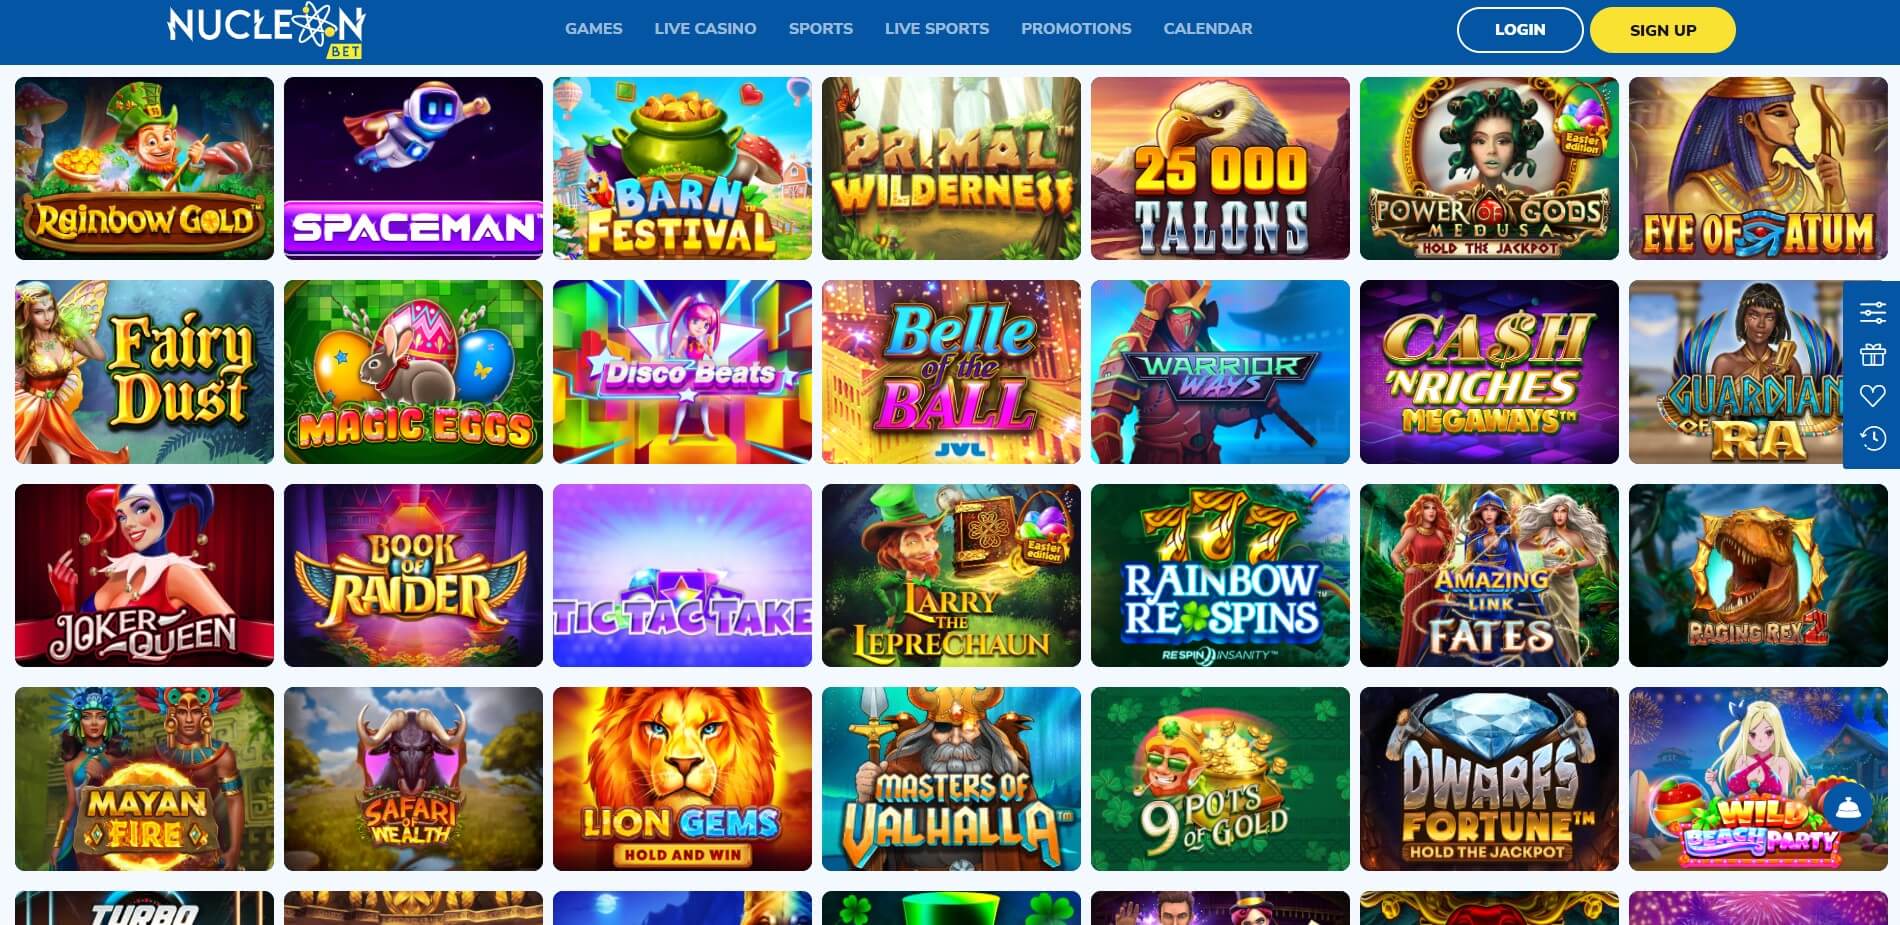The image size is (1900, 925).
Task: Go to the NucleonBet logo home
Action: click(x=266, y=30)
